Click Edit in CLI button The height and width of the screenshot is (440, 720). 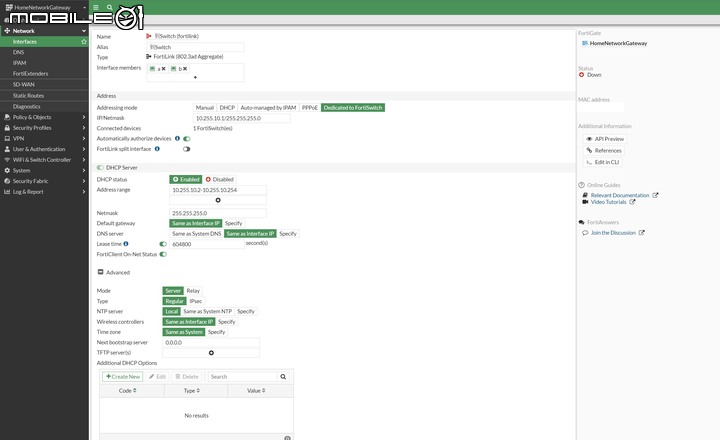click(602, 162)
